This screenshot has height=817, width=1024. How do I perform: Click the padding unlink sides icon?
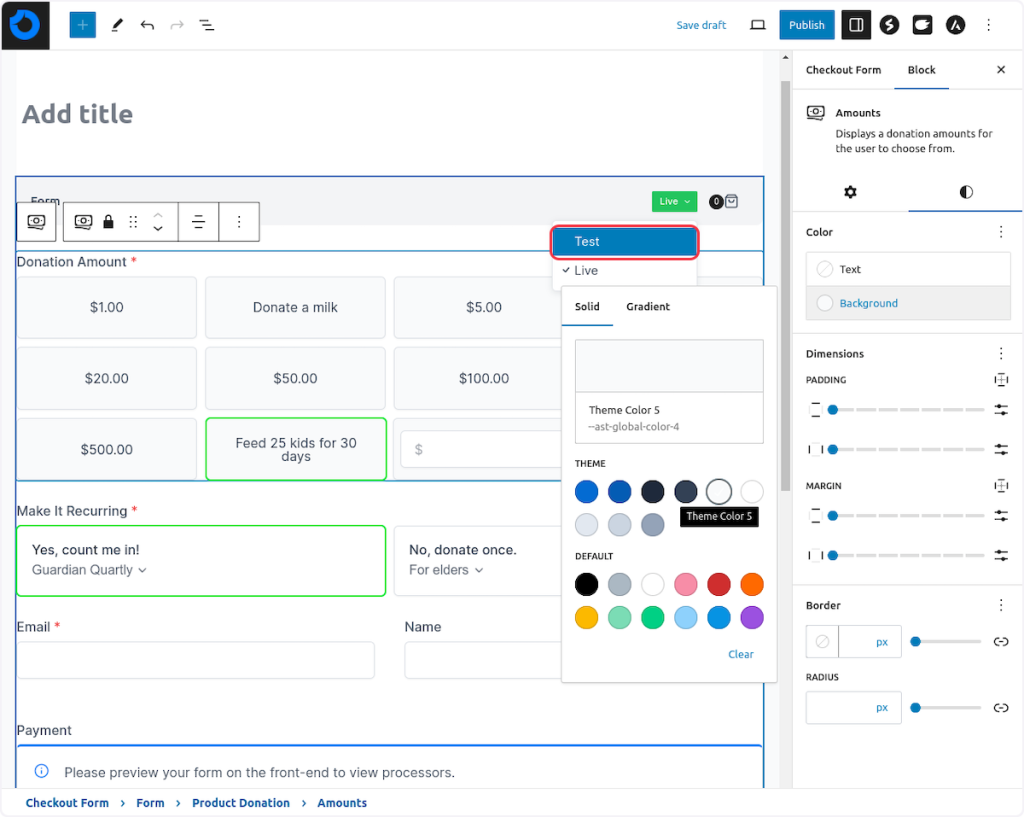[x=1000, y=380]
